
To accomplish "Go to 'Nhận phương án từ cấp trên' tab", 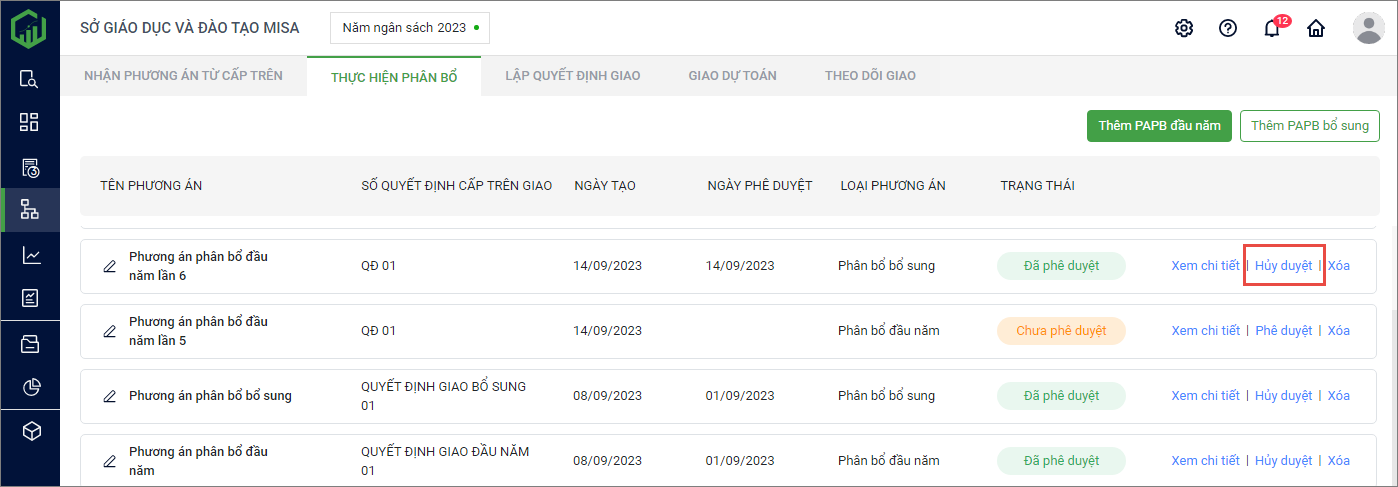I will (x=183, y=75).
